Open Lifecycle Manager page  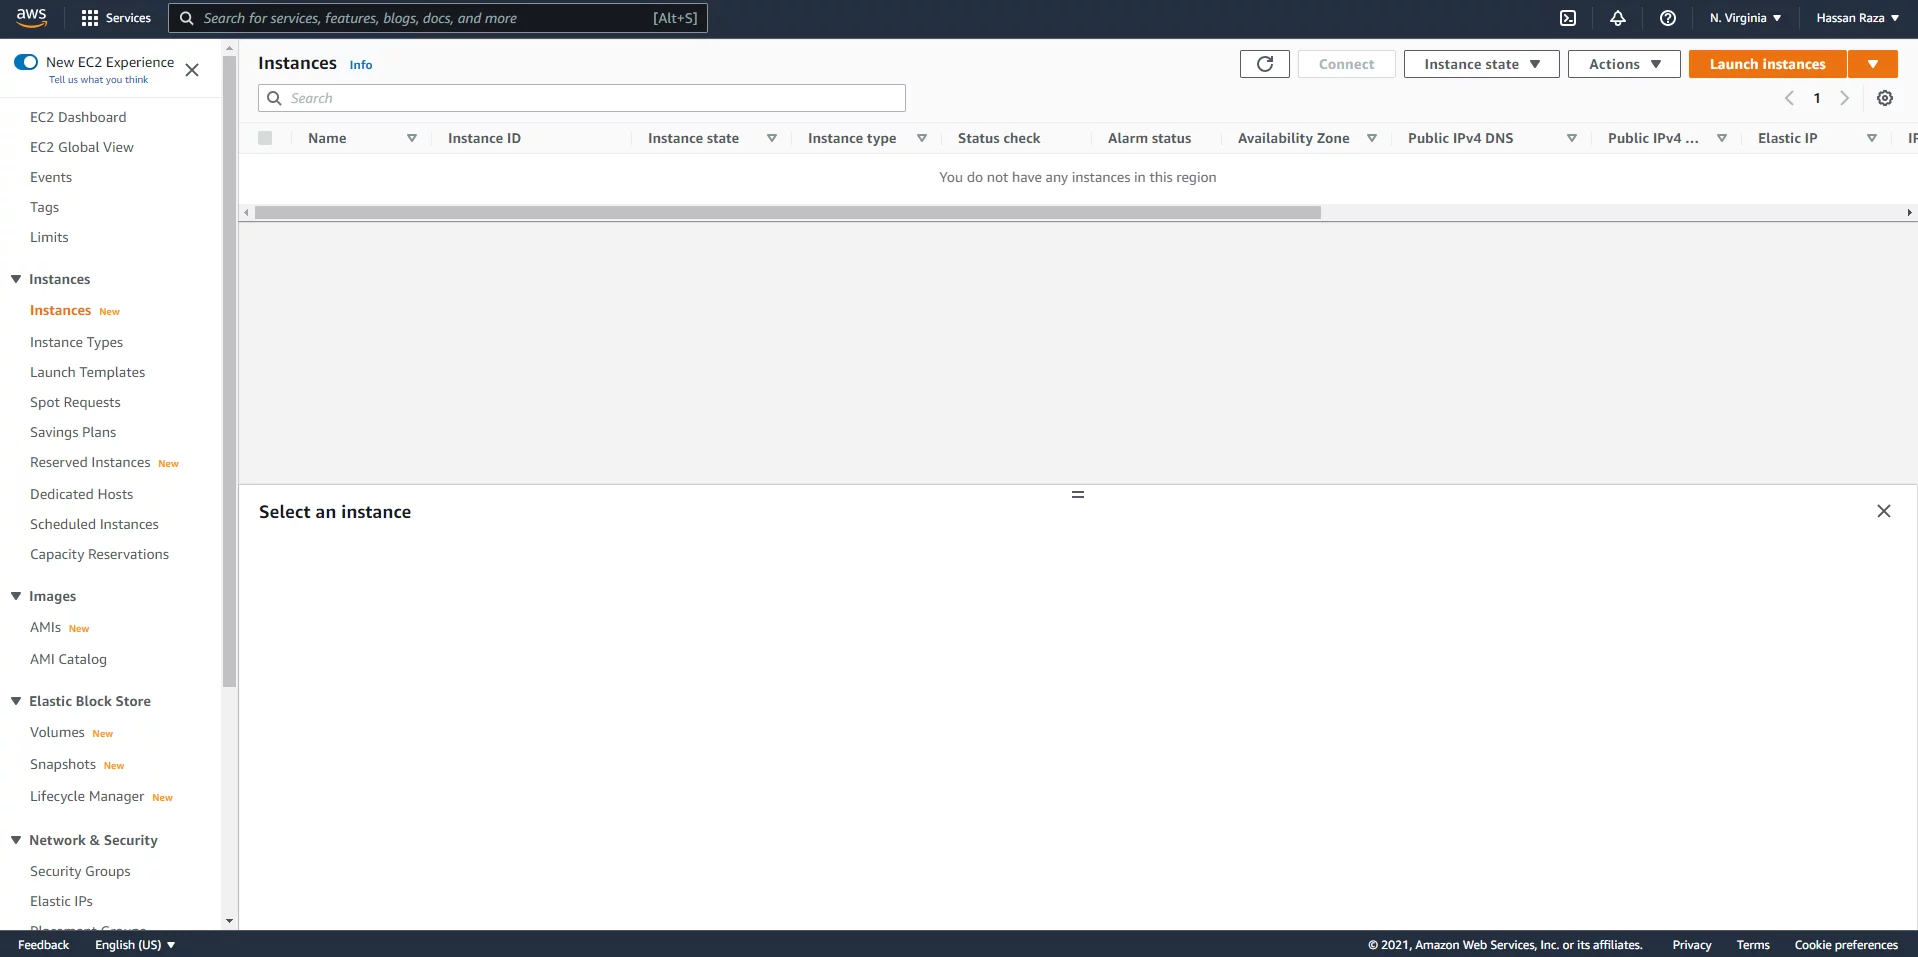pos(87,796)
